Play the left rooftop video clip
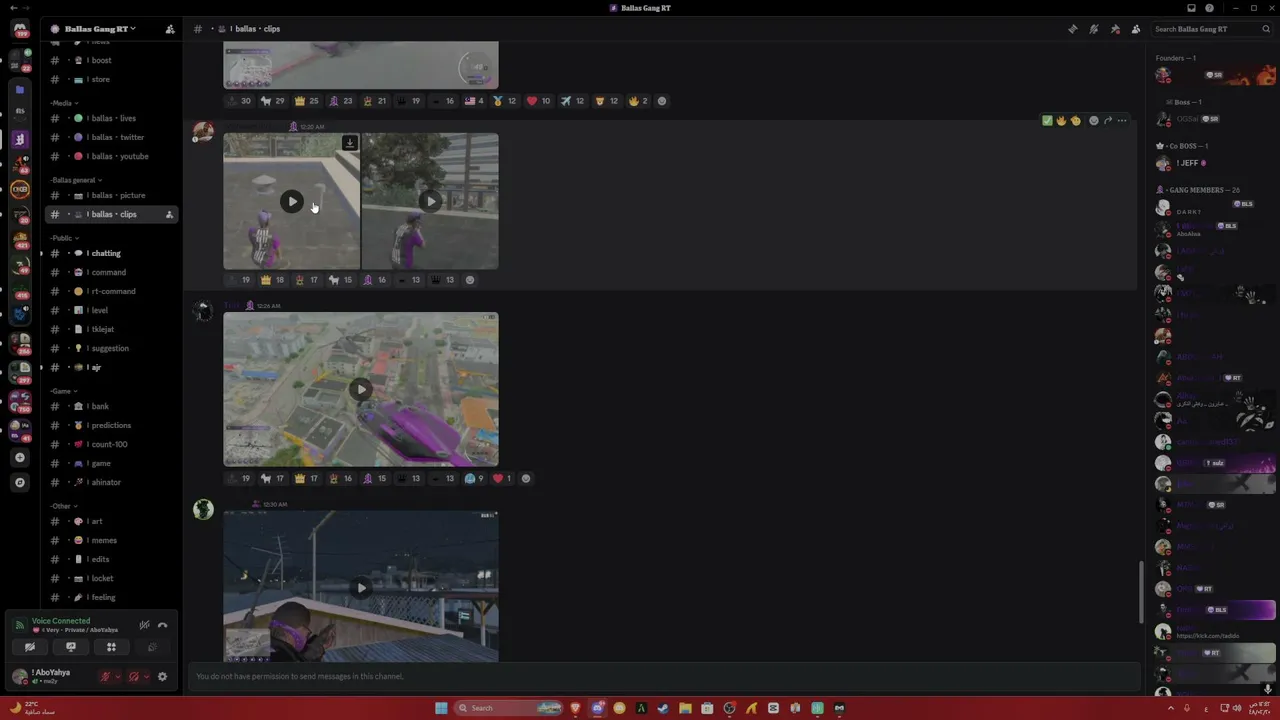Screen dimensions: 1280x720 (292, 201)
